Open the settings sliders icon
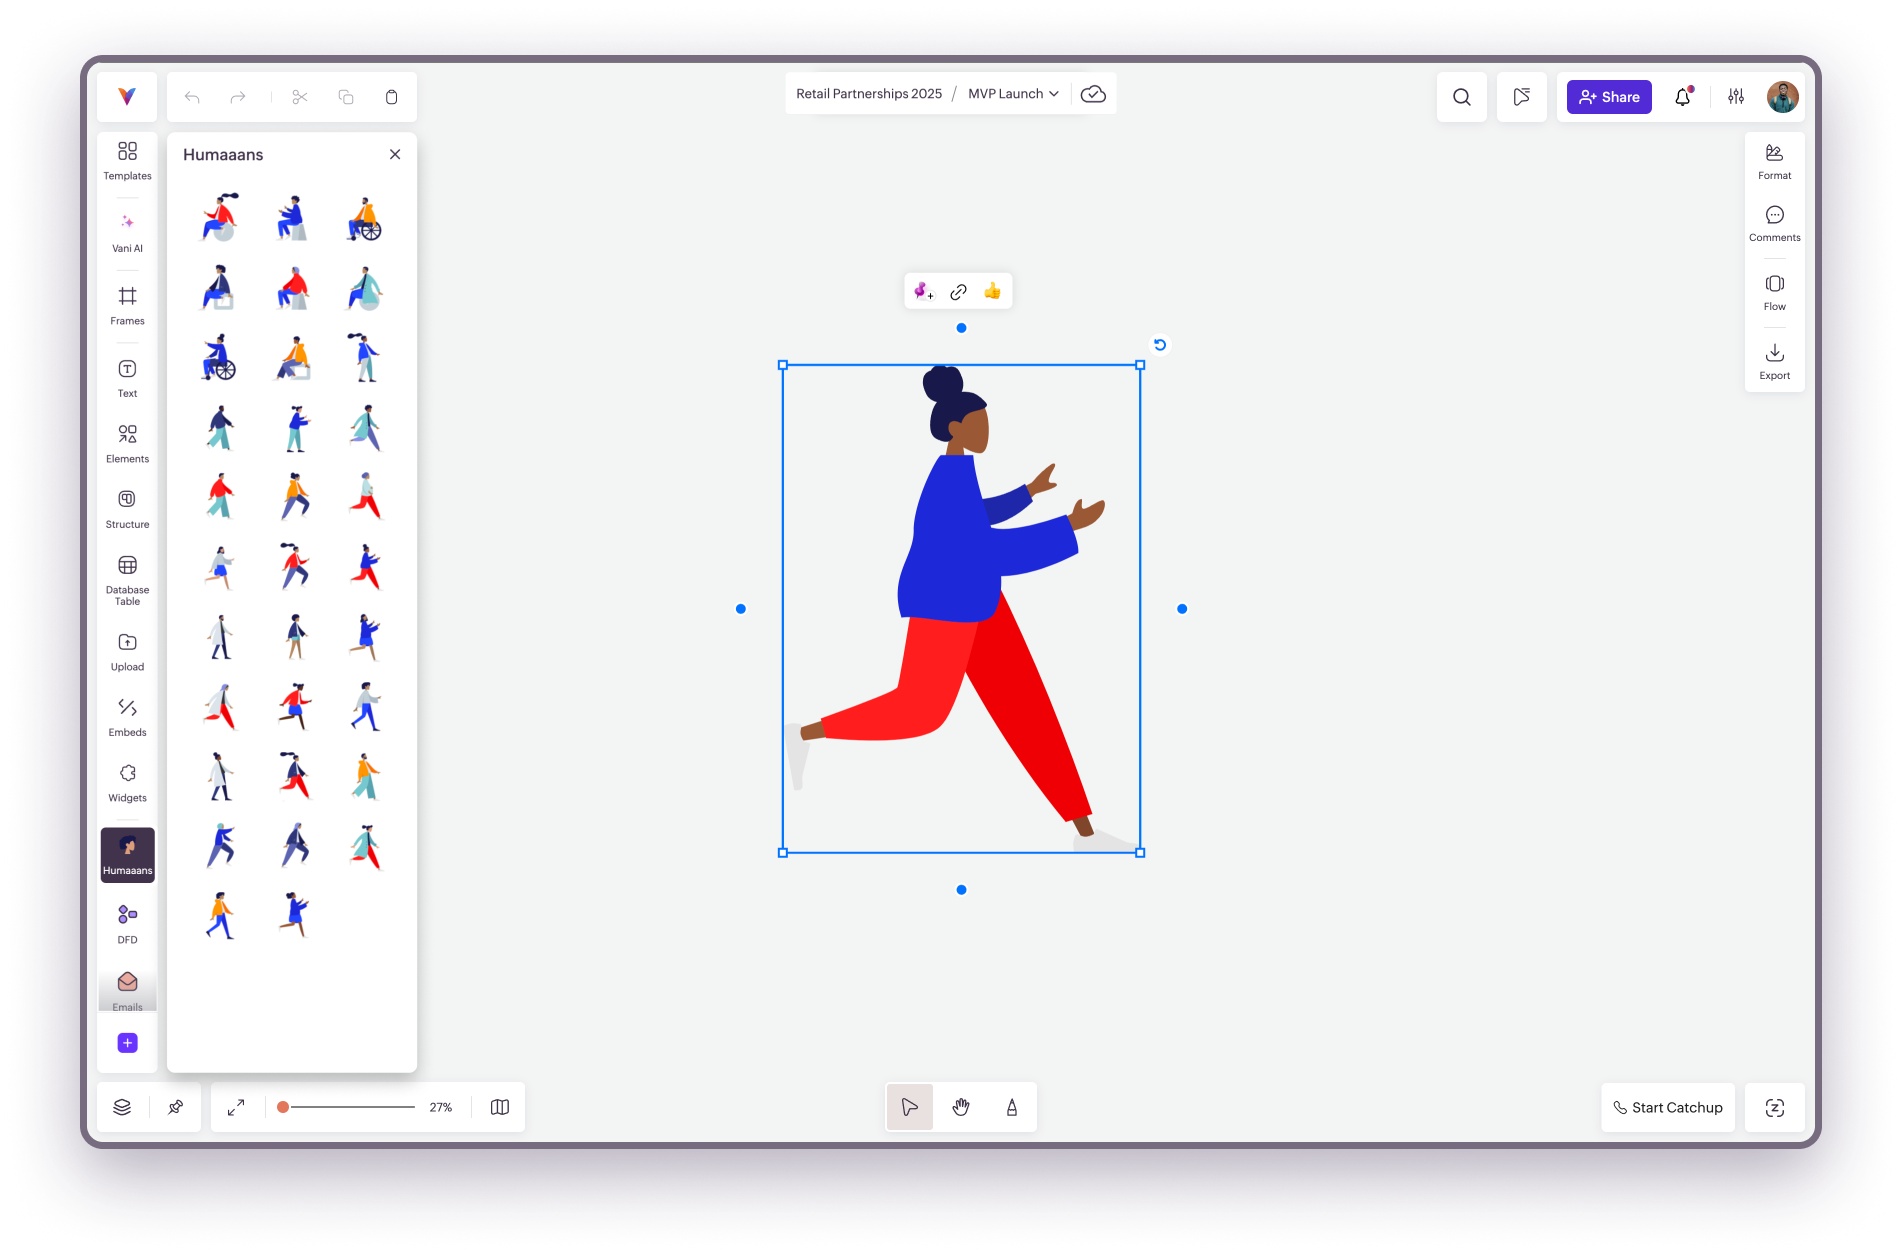 tap(1736, 97)
